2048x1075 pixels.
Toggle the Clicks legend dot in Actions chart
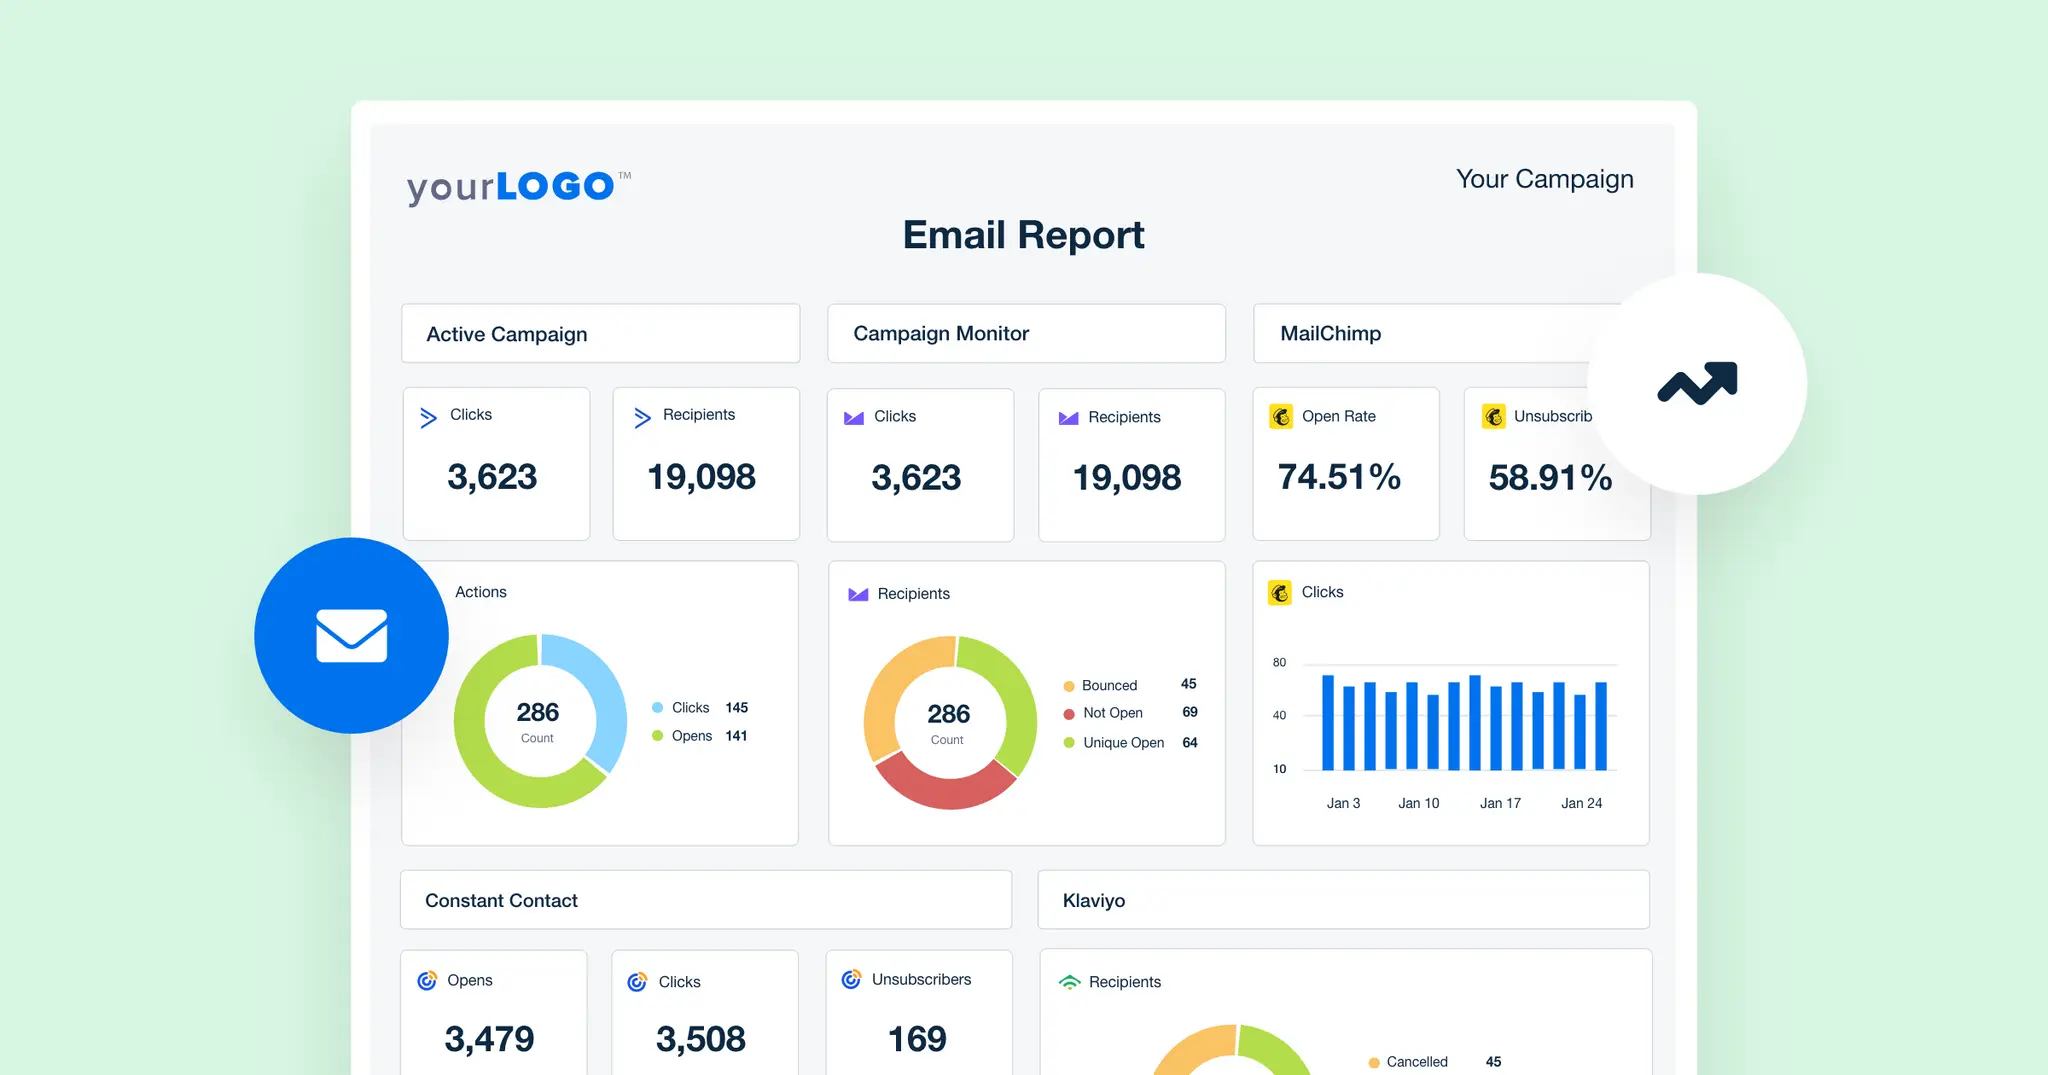pos(658,707)
